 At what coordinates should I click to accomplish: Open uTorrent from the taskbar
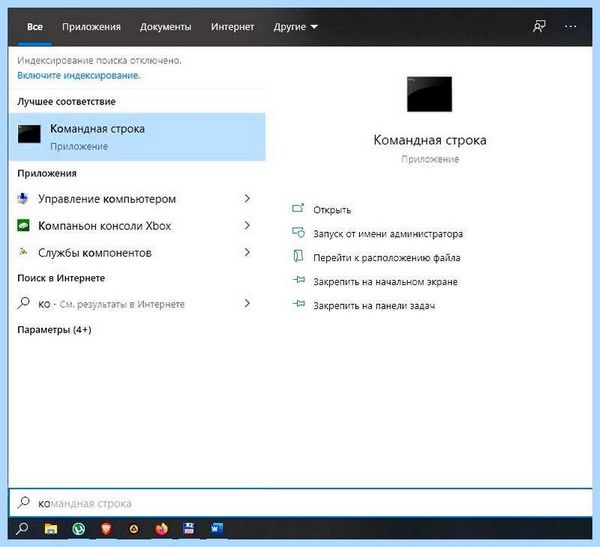(x=78, y=529)
